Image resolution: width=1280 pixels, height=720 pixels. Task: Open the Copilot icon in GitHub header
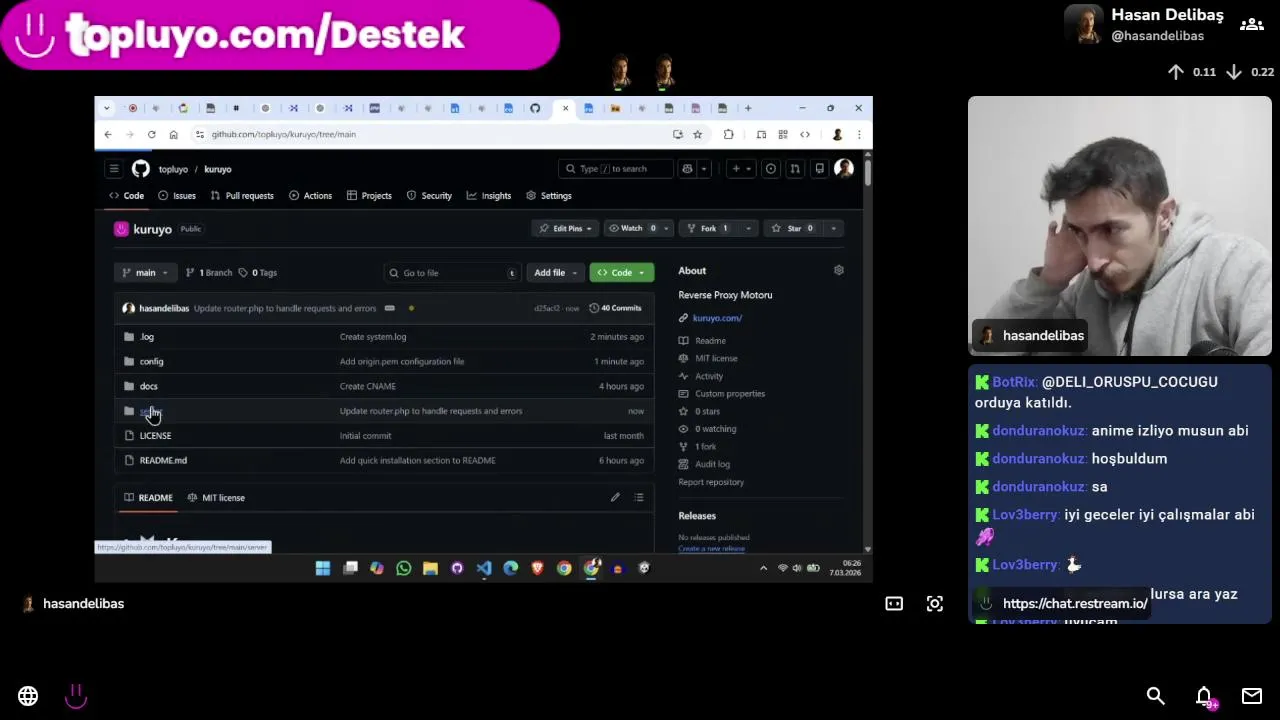coord(687,169)
